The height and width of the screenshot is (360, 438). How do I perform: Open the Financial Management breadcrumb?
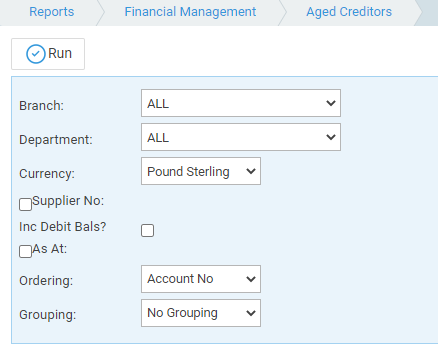tap(190, 12)
